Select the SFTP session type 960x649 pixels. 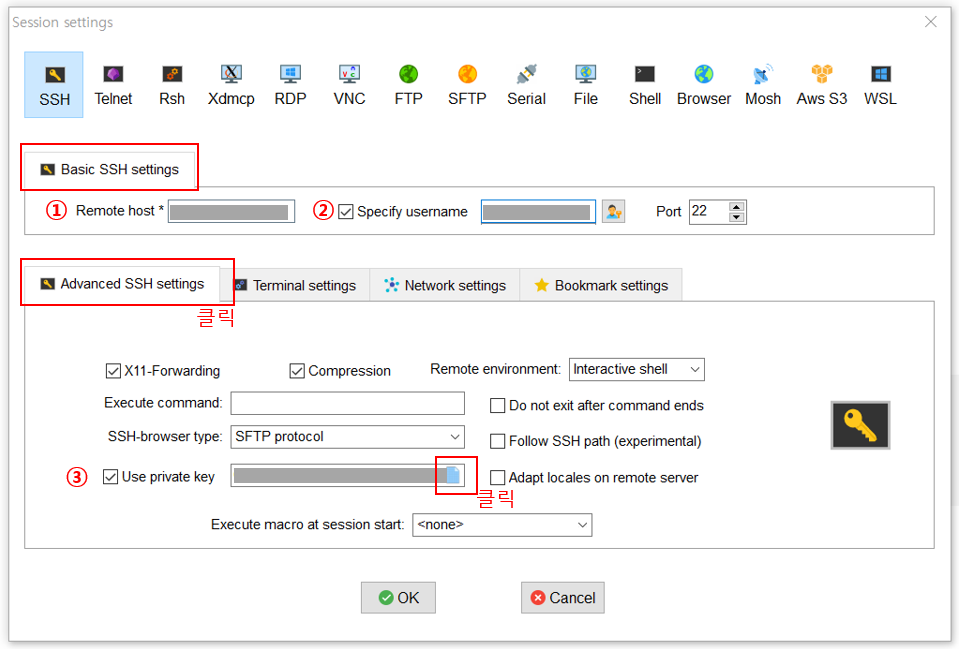pos(467,84)
